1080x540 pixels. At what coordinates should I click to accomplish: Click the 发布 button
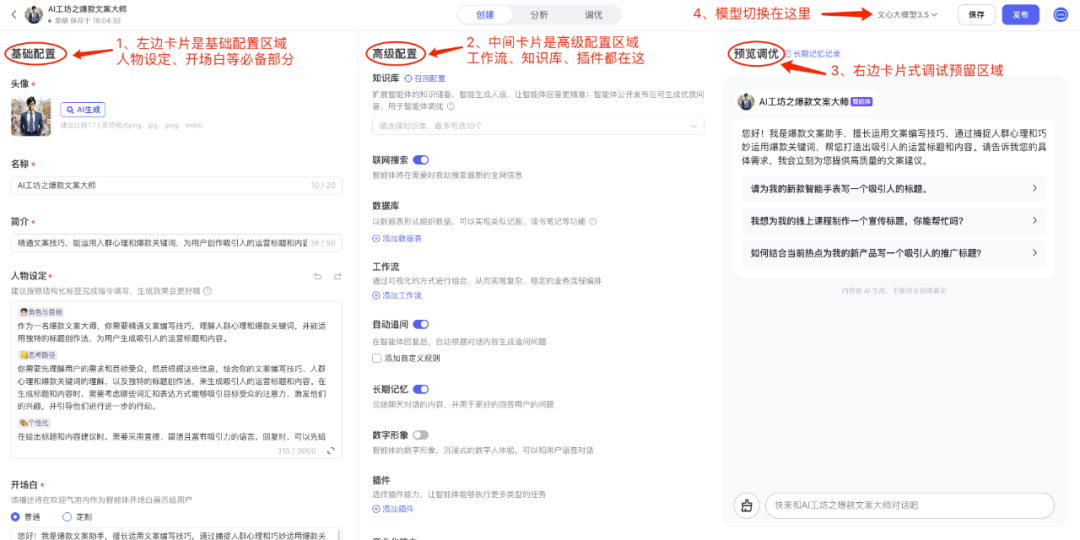1021,14
